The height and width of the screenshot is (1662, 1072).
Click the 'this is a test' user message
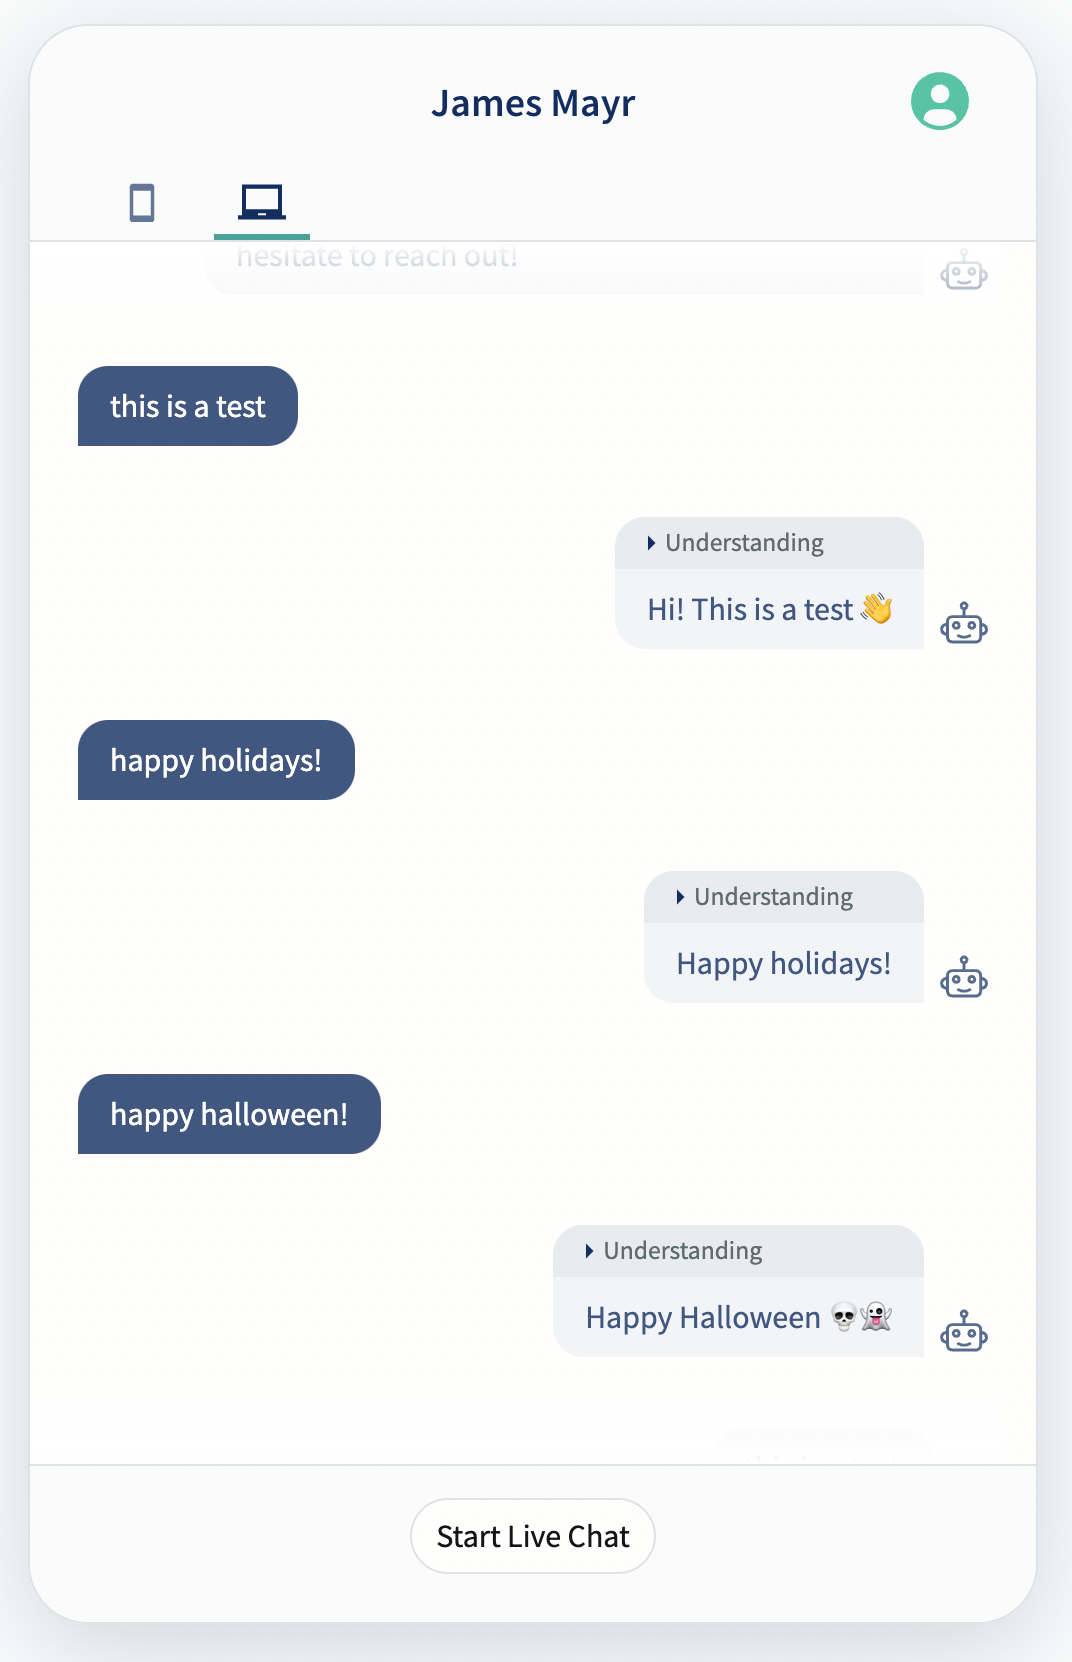click(188, 406)
